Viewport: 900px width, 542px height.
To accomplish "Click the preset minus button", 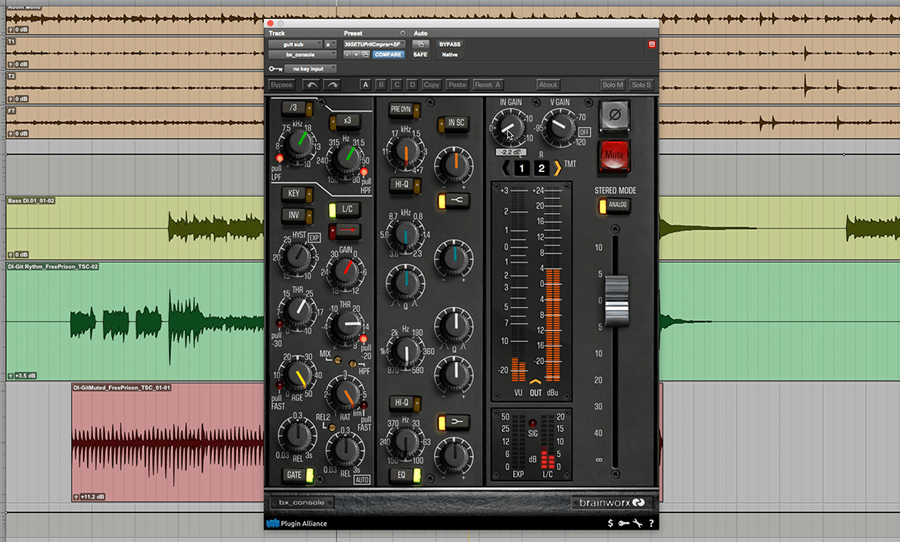I will click(347, 55).
